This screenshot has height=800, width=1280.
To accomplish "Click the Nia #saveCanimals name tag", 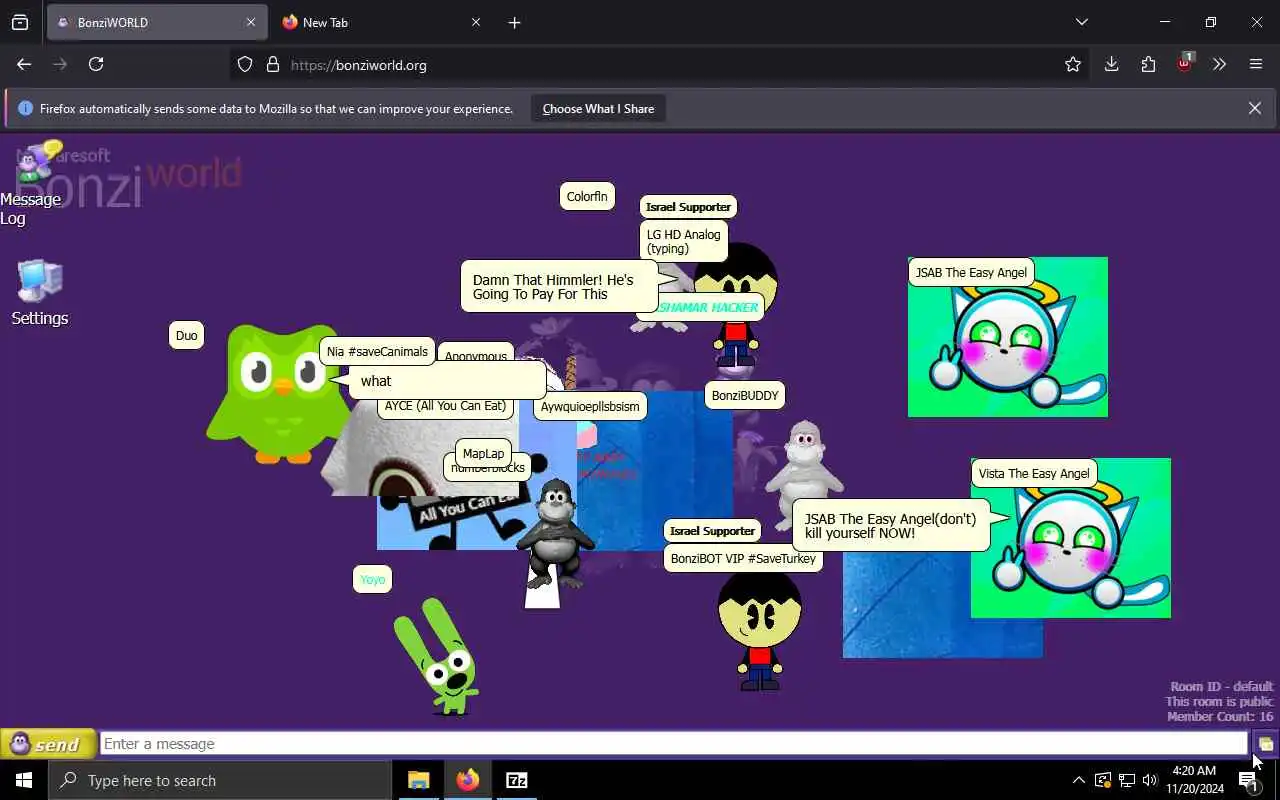I will click(377, 351).
